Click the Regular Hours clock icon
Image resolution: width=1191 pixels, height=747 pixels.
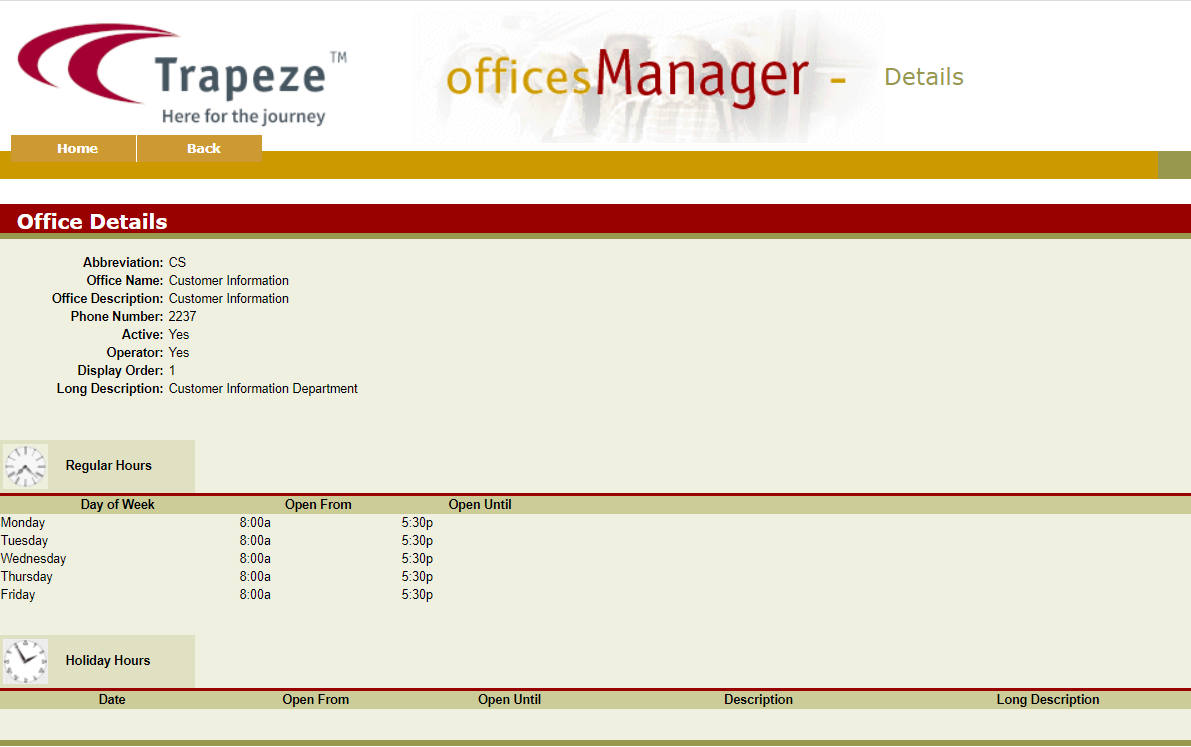click(x=24, y=465)
